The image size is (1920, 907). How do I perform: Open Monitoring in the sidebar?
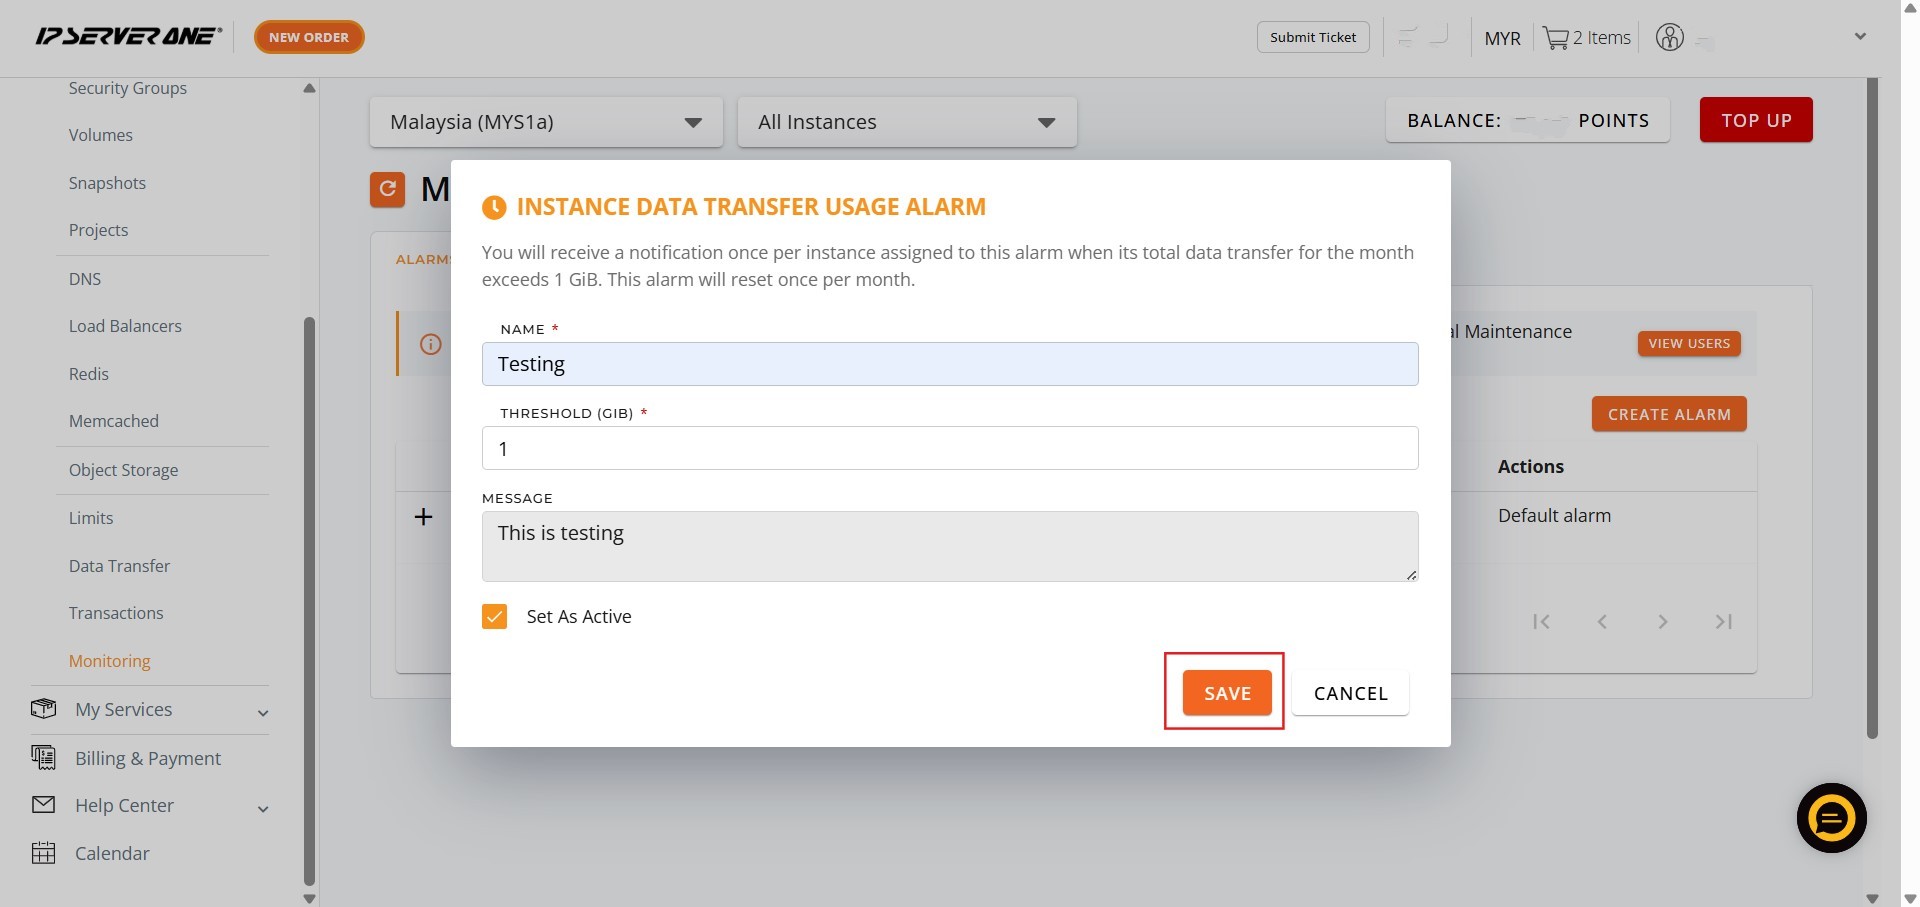click(x=110, y=661)
